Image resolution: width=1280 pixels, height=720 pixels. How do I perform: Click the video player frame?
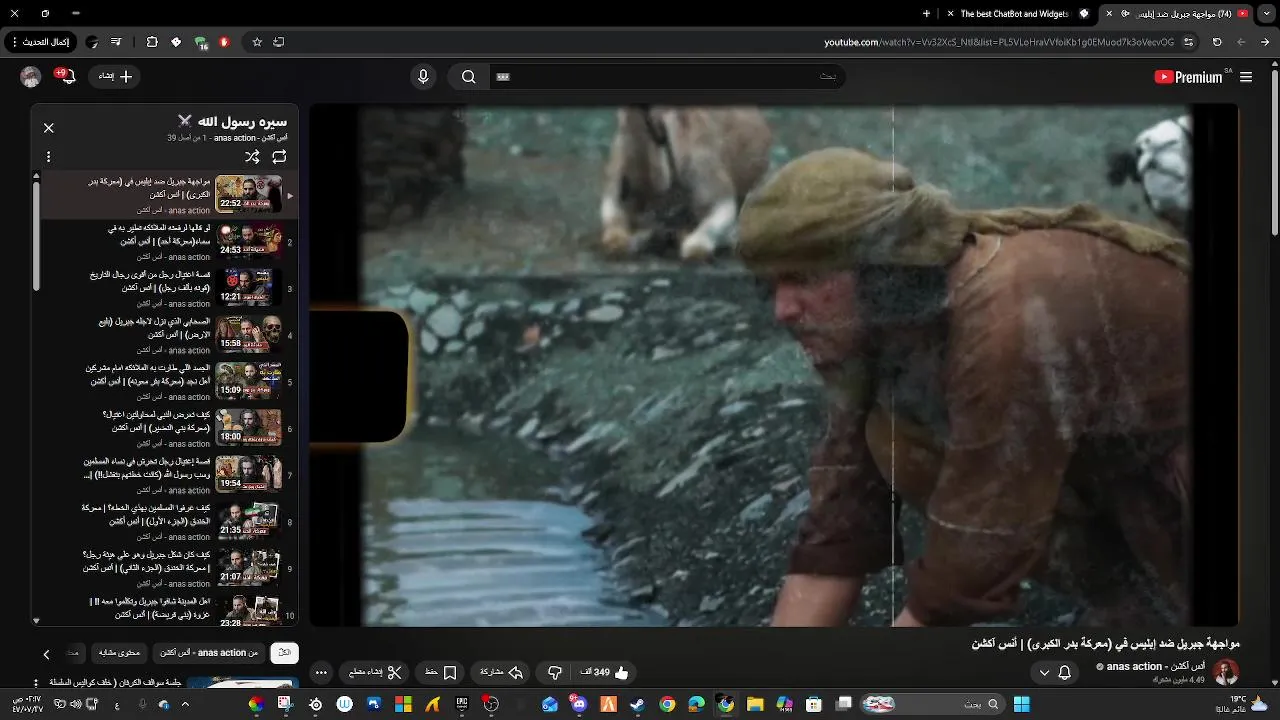coord(773,366)
